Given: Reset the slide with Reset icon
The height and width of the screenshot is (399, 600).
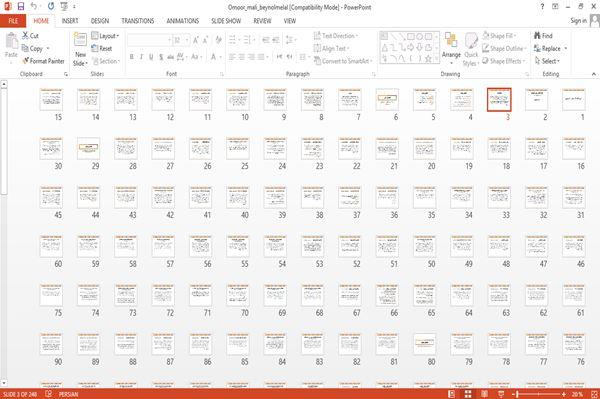Looking at the screenshot, I should (95, 48).
